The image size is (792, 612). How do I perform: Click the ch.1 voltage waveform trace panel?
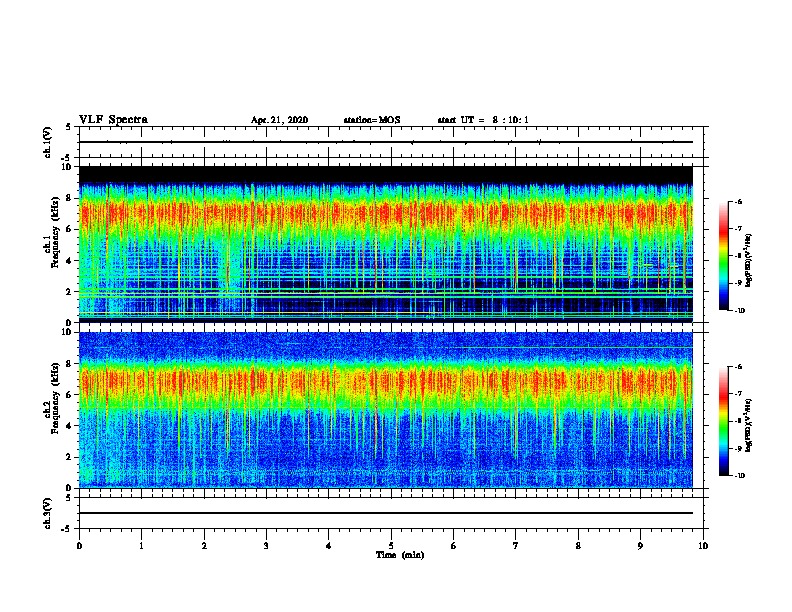point(391,142)
